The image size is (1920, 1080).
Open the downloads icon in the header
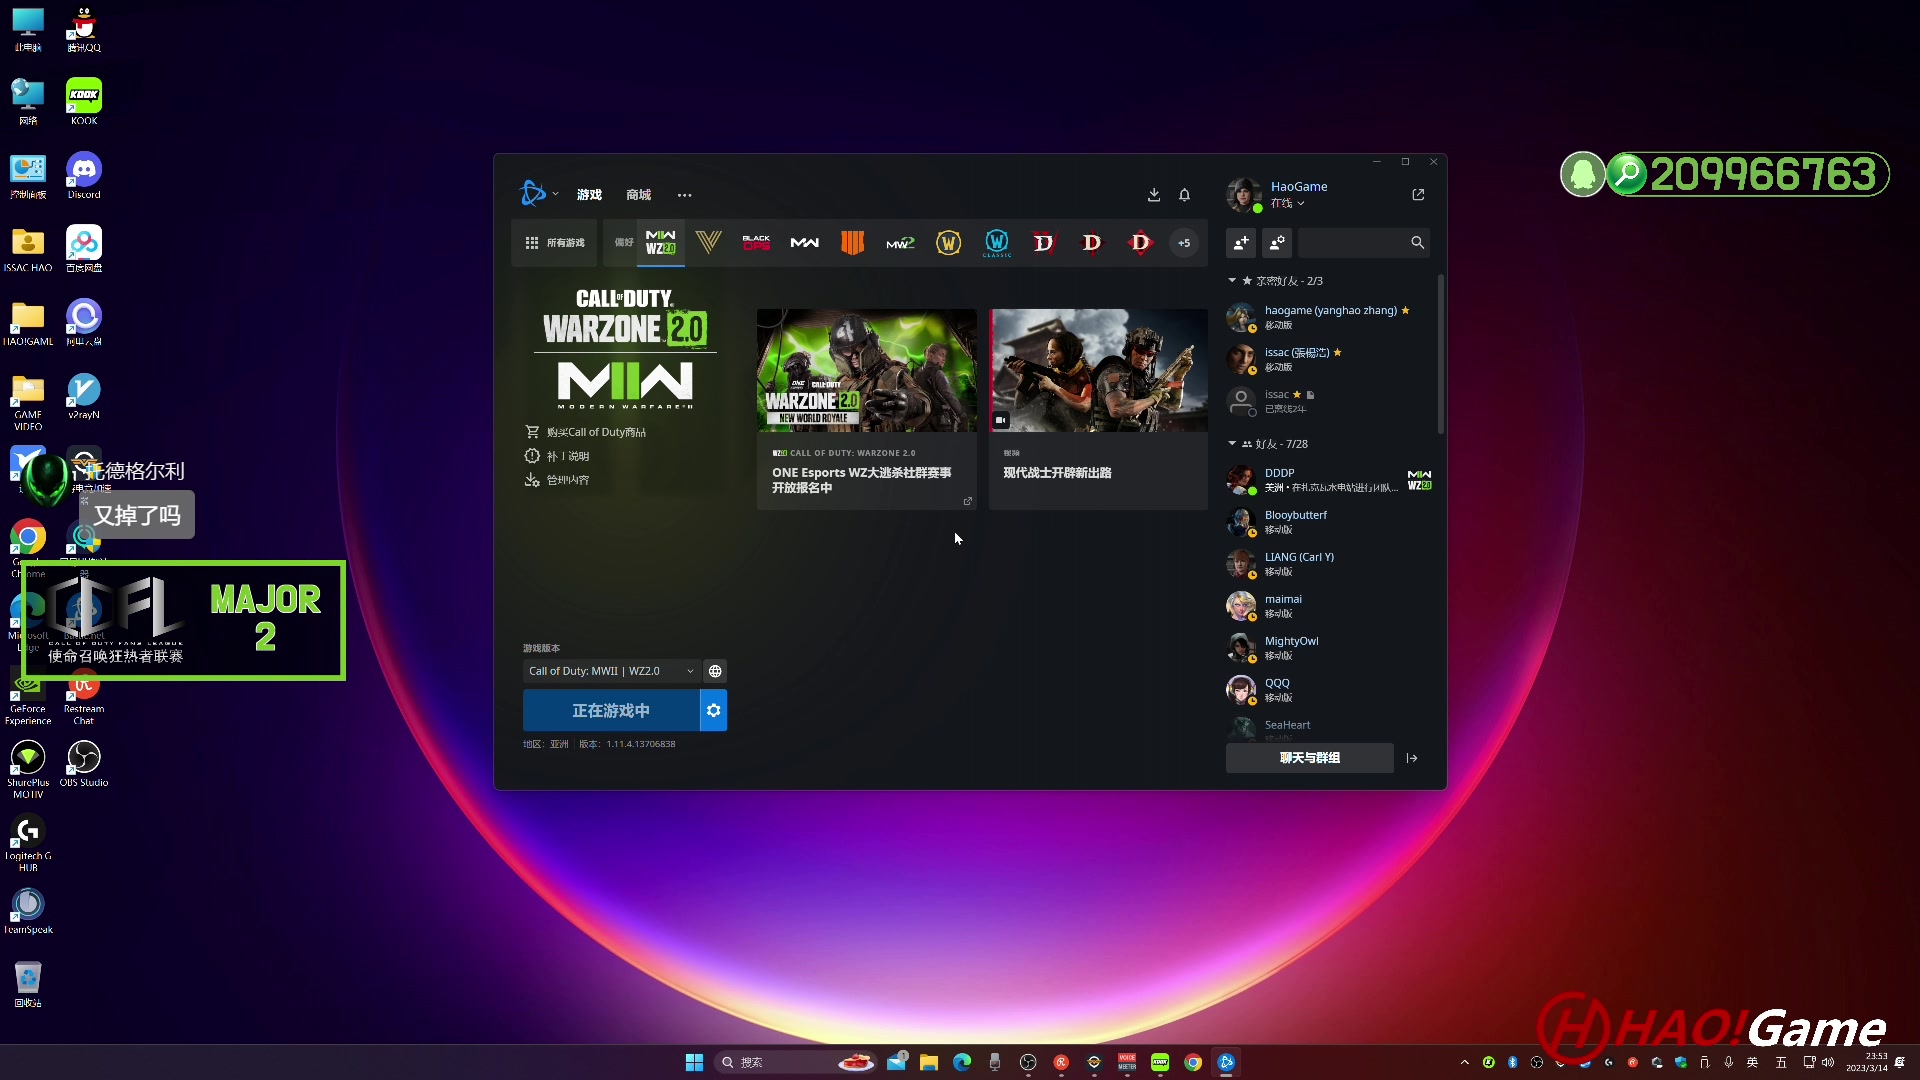tap(1153, 195)
